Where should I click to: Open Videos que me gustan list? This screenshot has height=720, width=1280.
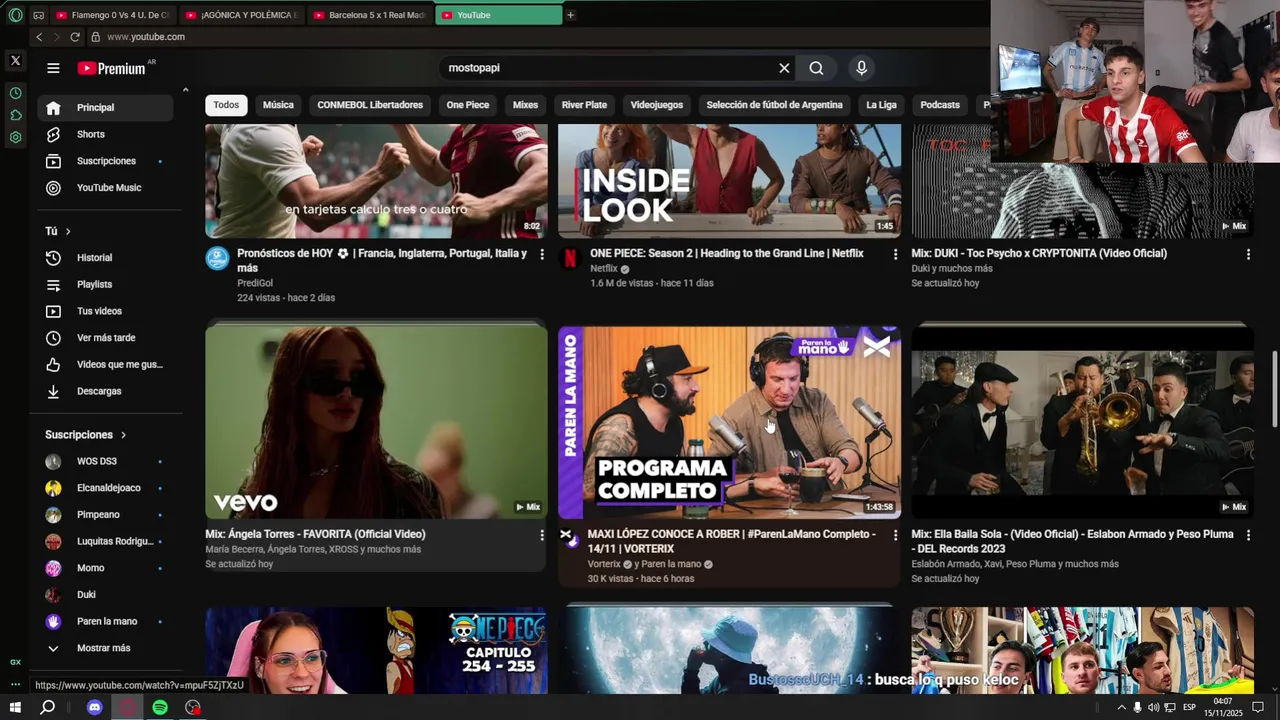coord(105,365)
